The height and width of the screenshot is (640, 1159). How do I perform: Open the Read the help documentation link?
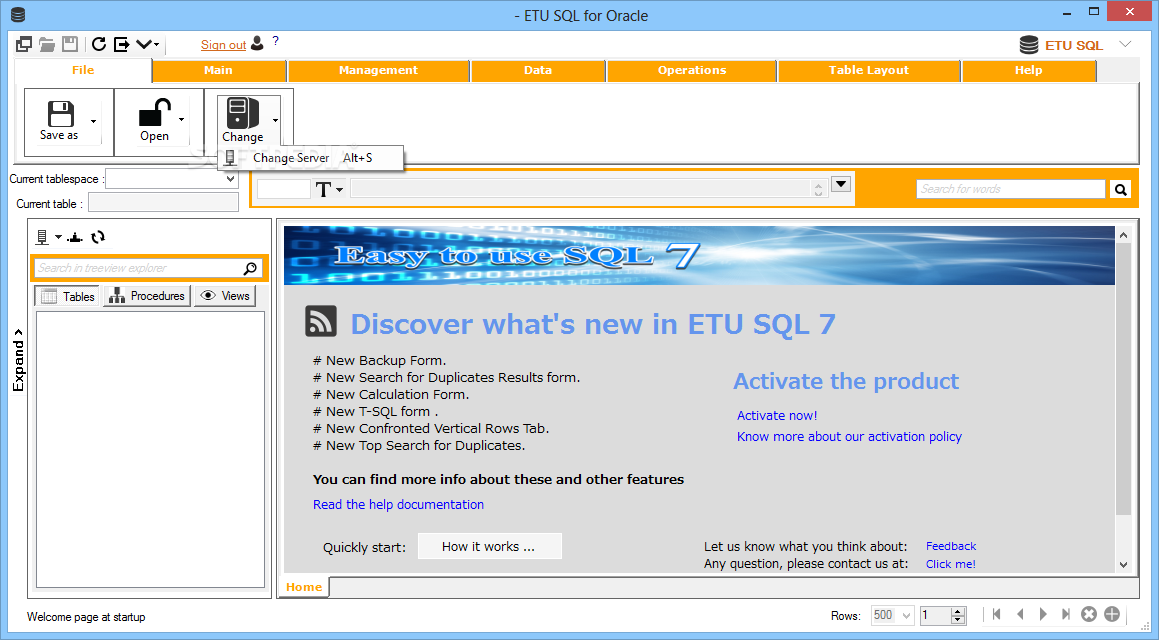(x=398, y=505)
